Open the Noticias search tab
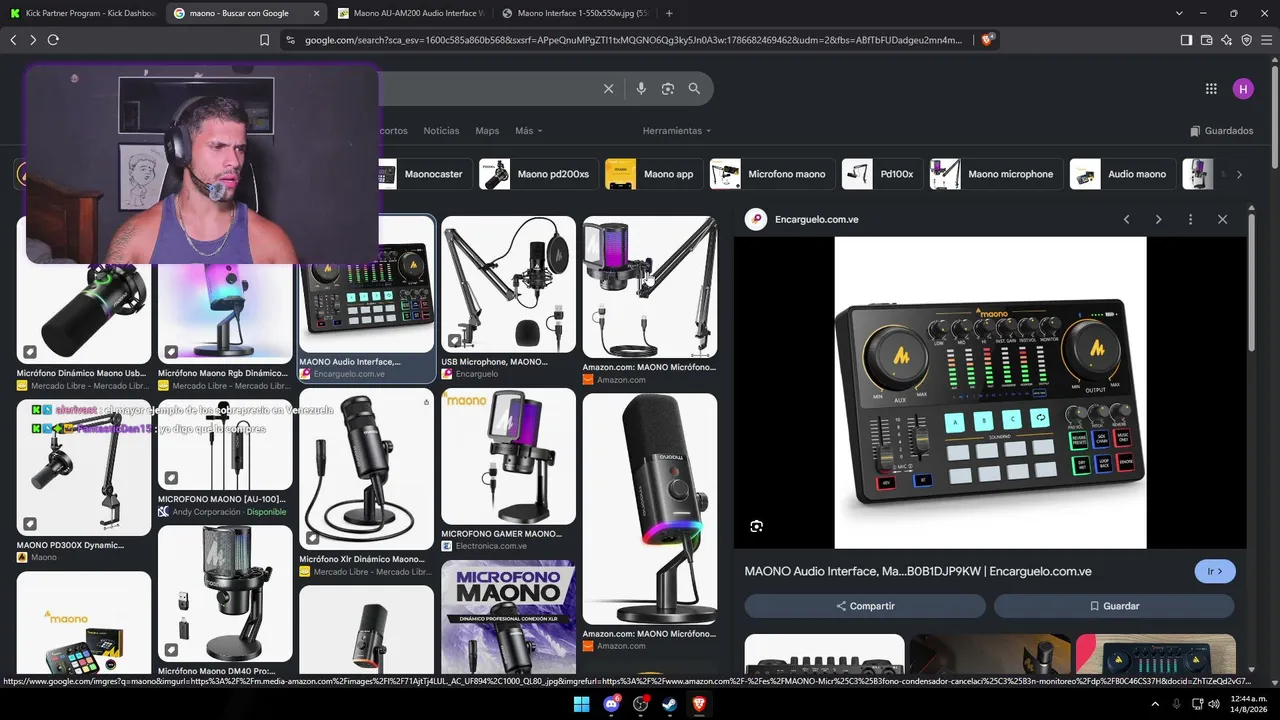The width and height of the screenshot is (1280, 720). click(x=441, y=131)
